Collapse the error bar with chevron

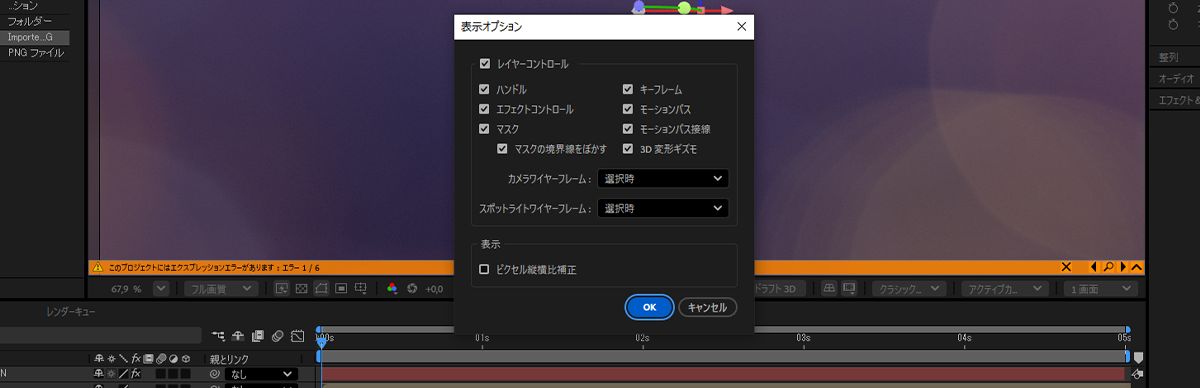click(1137, 267)
